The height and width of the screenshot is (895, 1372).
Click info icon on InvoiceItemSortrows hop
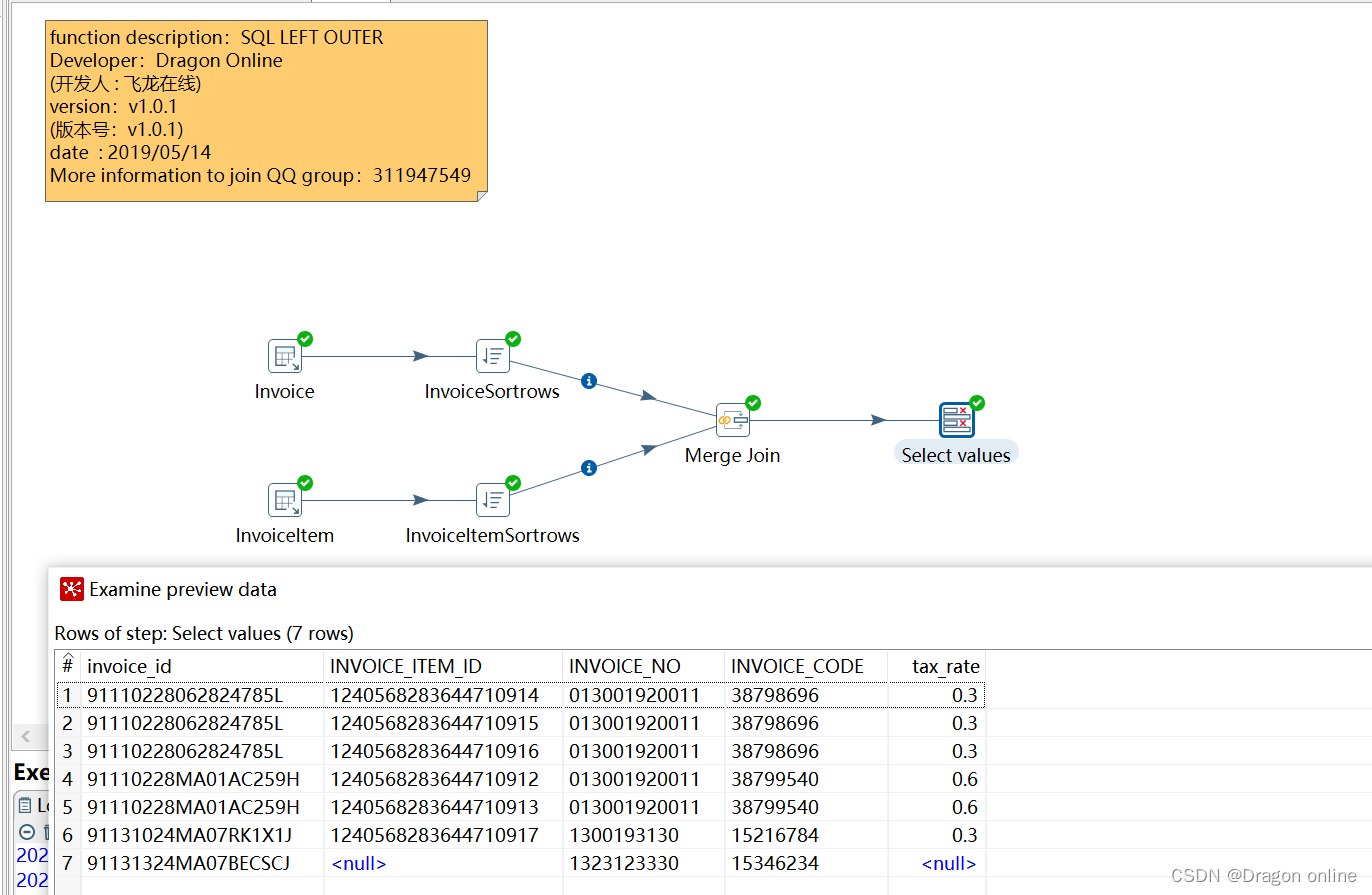tap(589, 468)
